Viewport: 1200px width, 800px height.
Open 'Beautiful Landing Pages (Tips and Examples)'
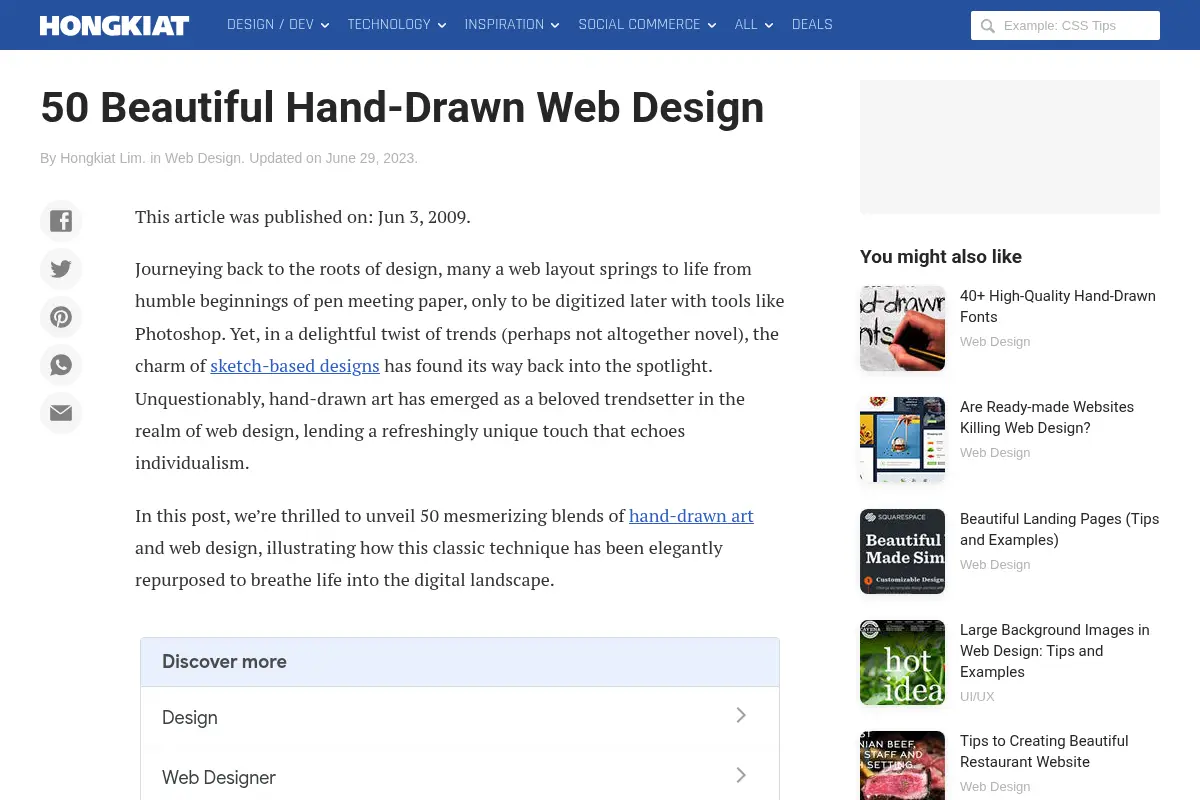click(1059, 529)
